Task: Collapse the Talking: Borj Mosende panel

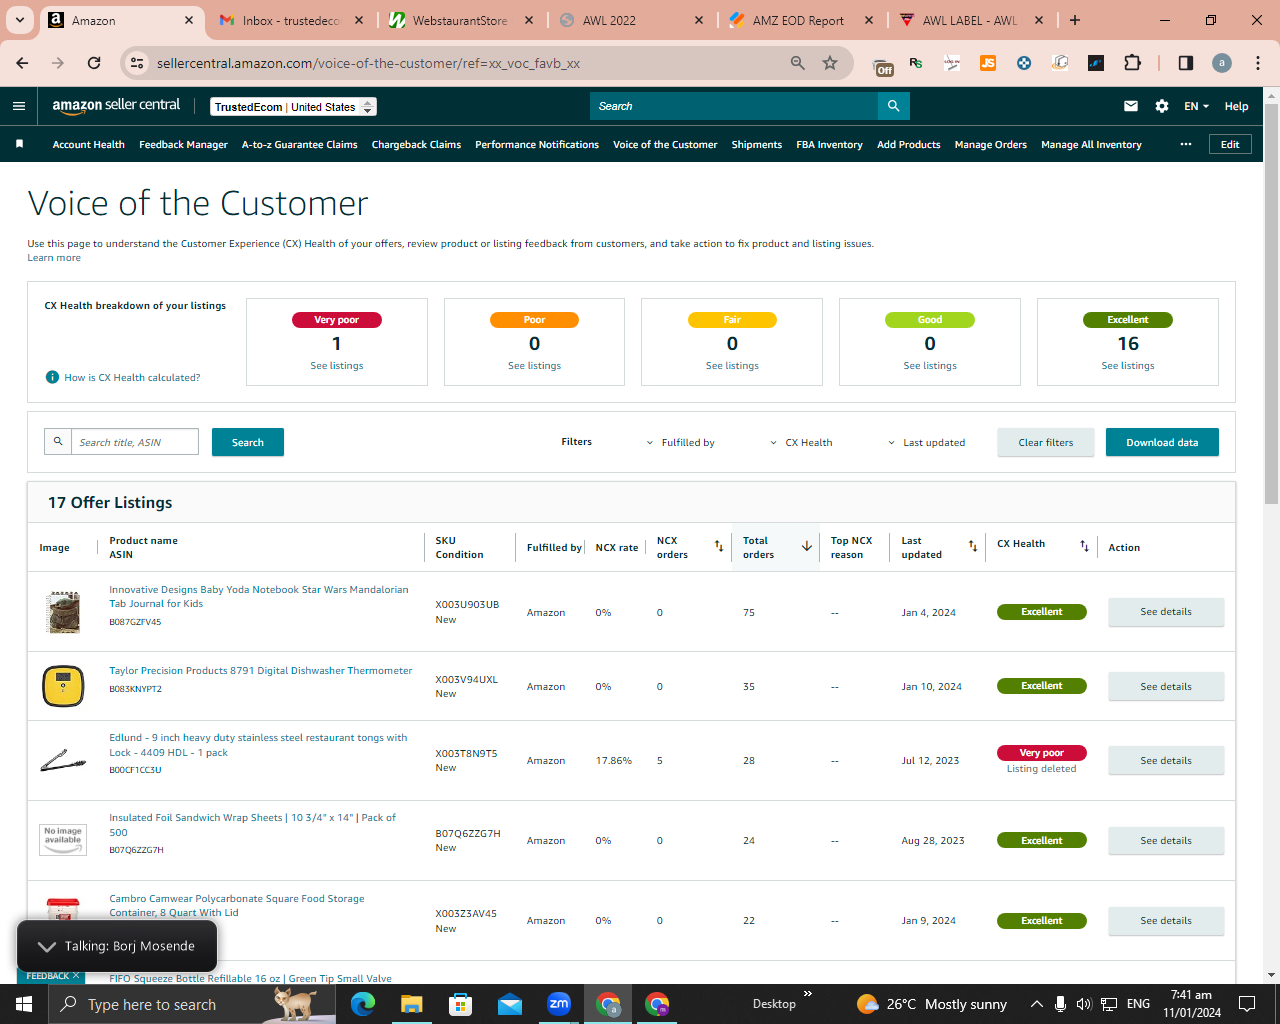Action: pos(46,946)
